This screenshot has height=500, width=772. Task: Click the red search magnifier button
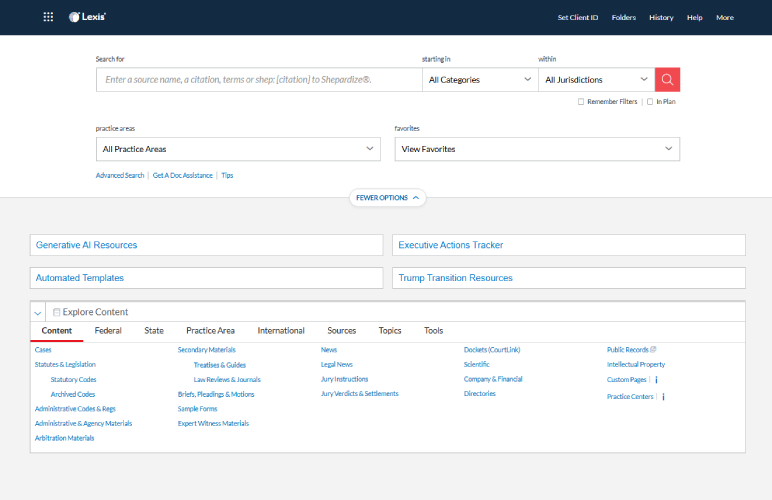667,80
